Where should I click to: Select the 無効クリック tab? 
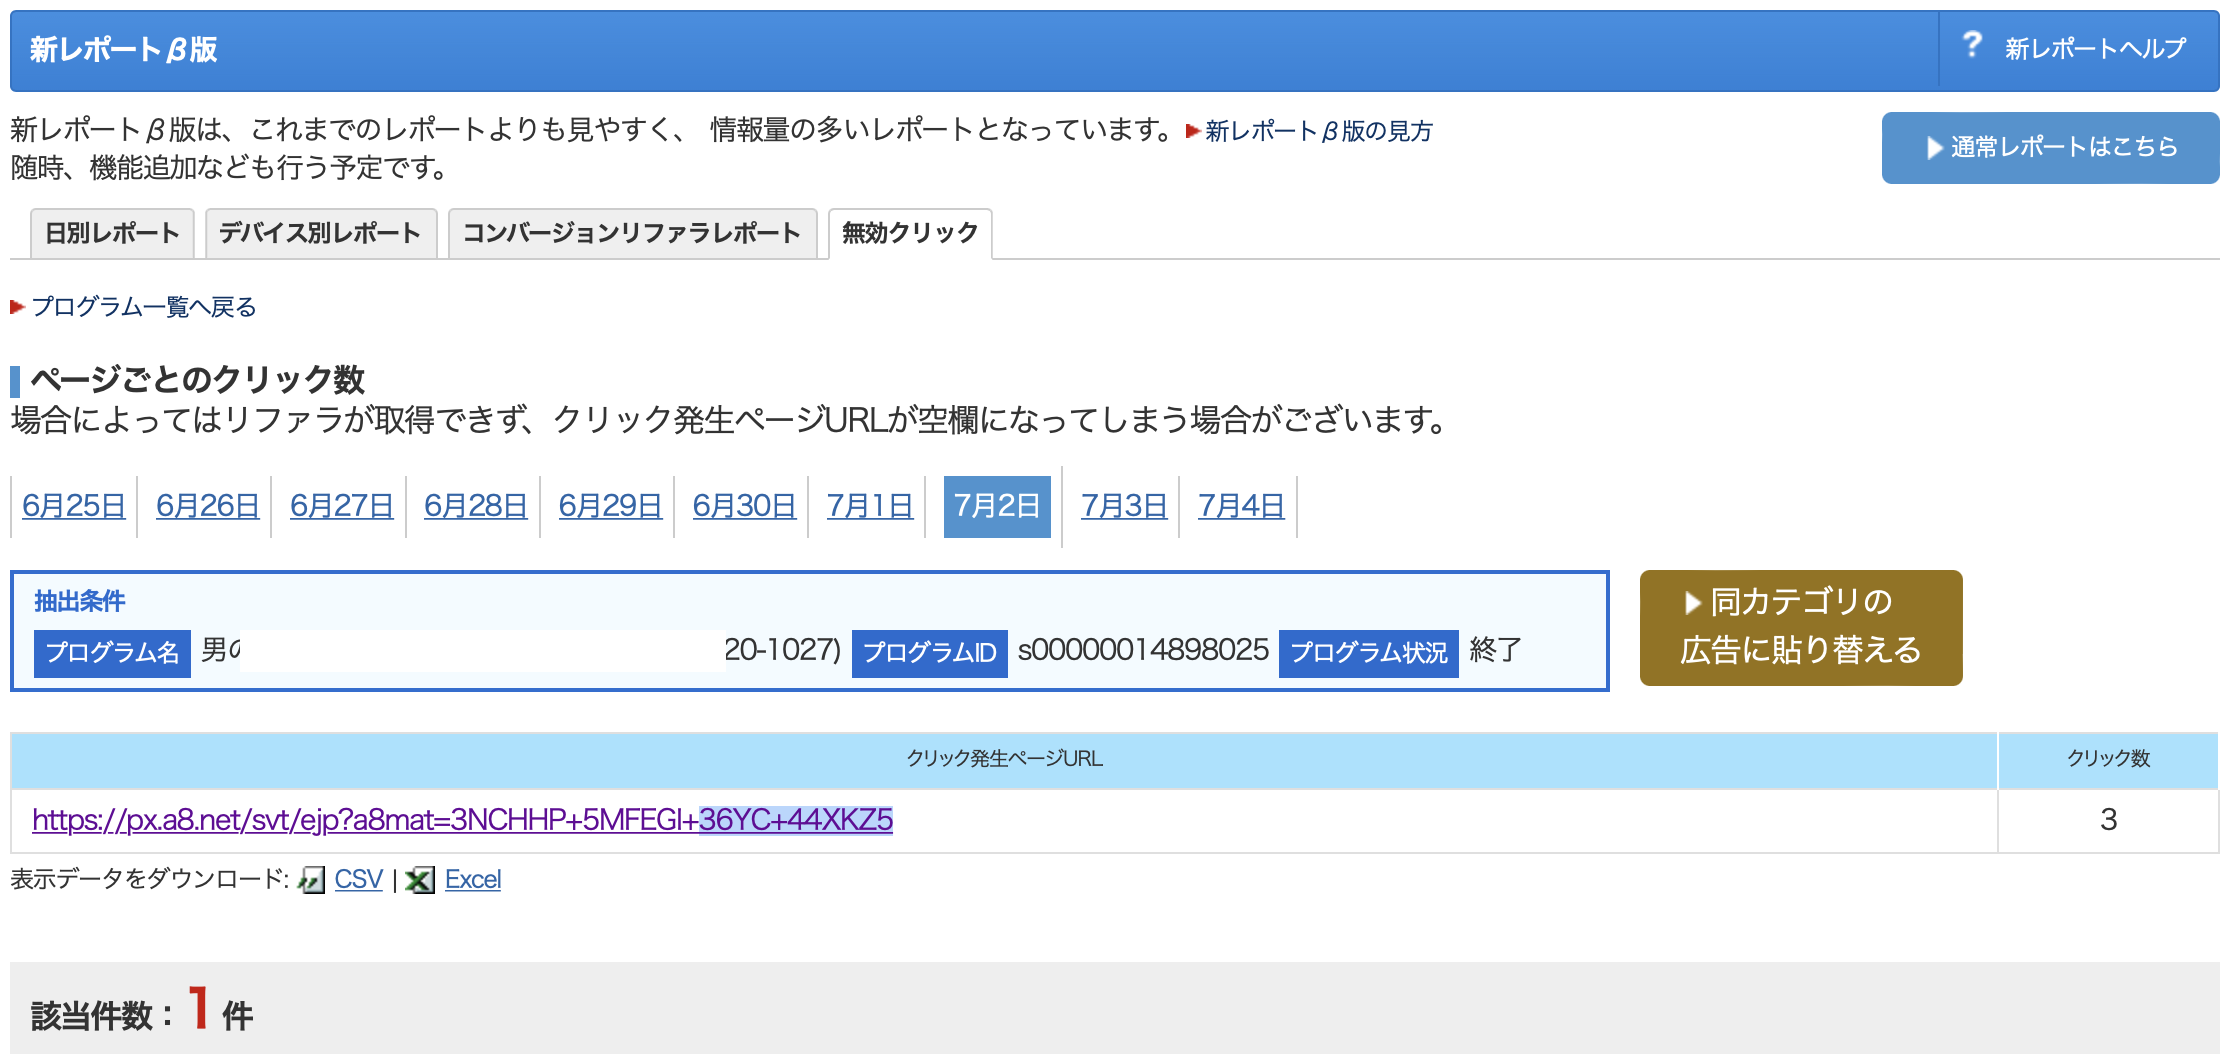tap(910, 233)
